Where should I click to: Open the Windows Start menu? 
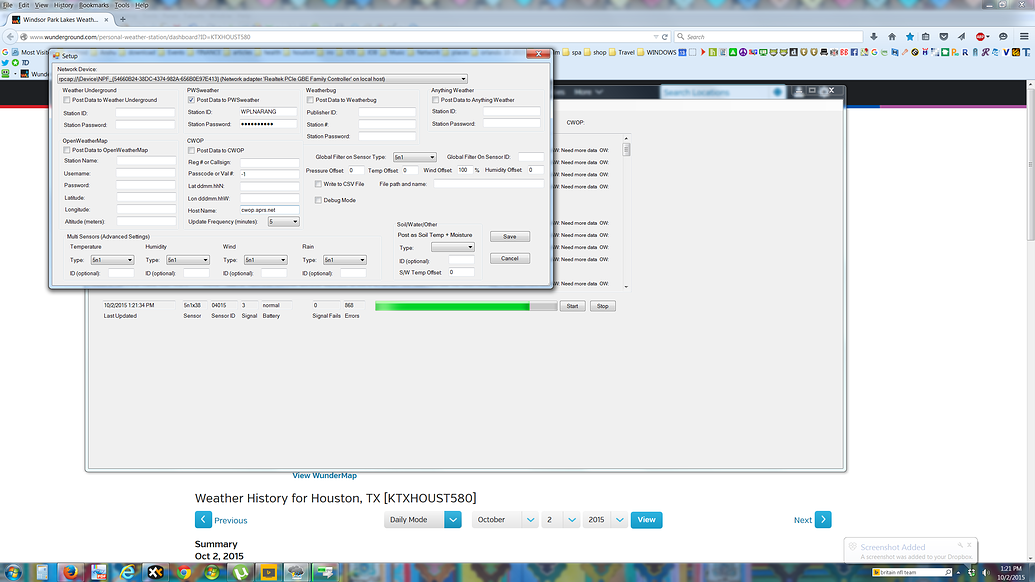coord(13,572)
